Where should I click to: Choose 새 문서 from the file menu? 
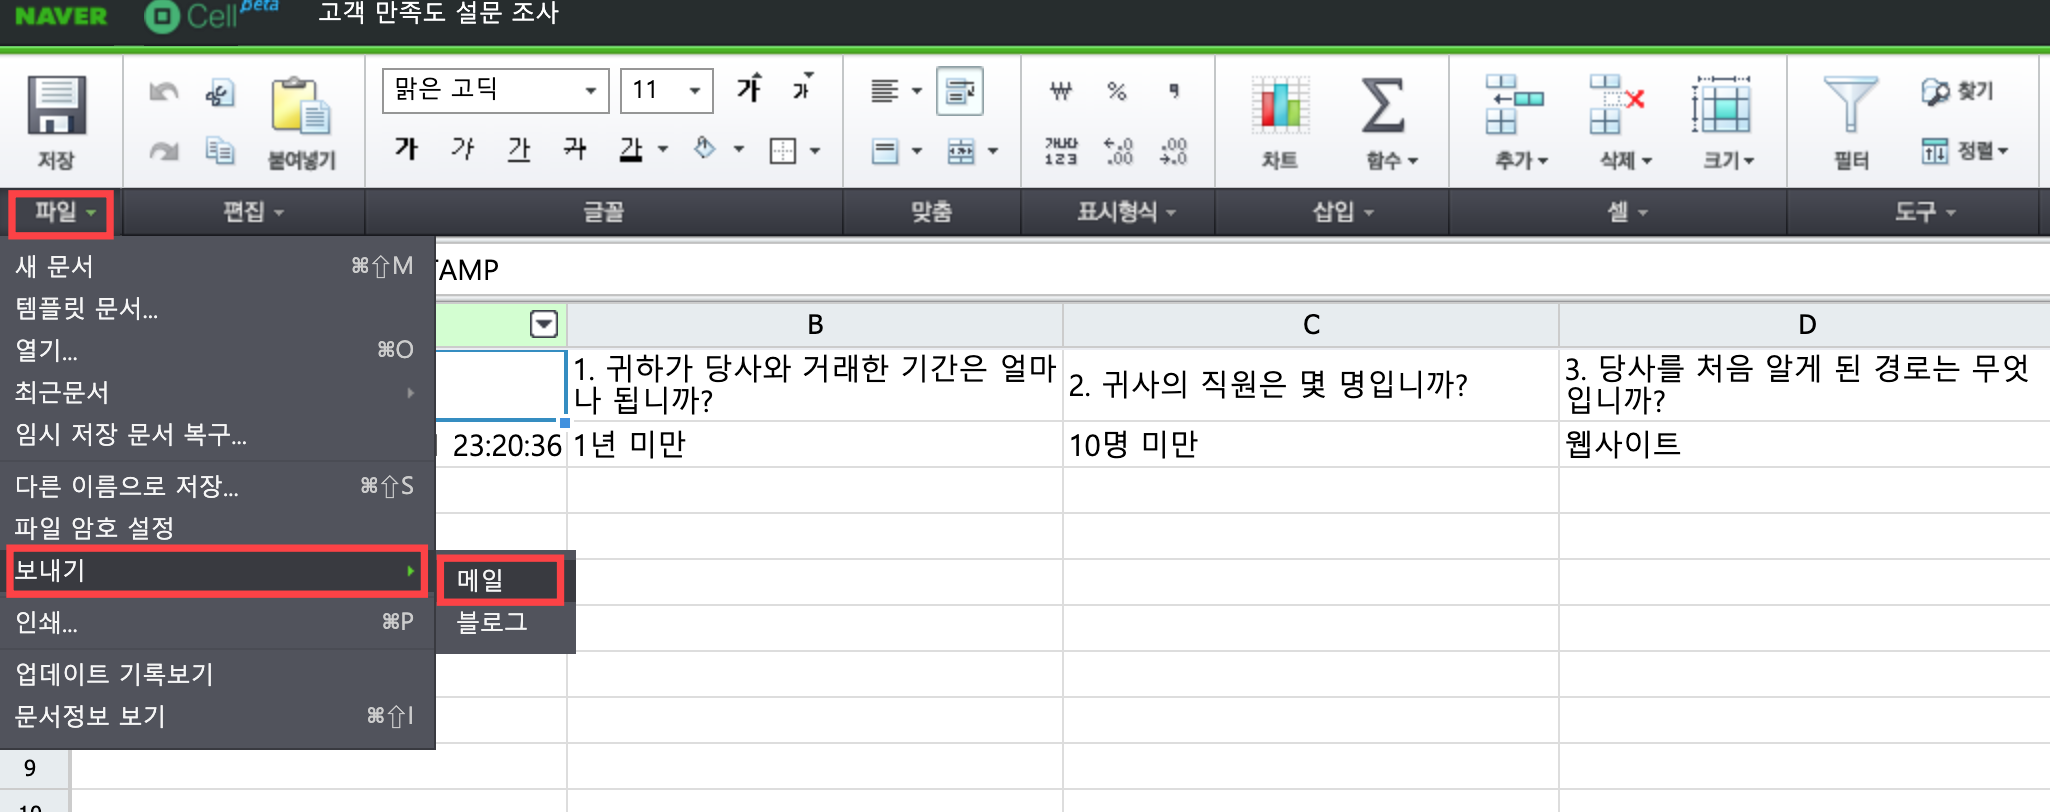point(218,266)
